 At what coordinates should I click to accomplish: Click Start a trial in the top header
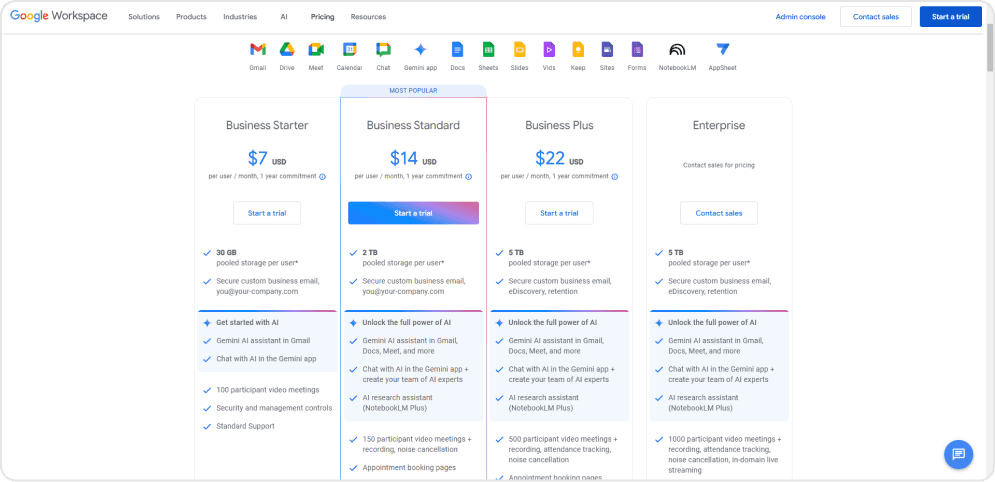tap(951, 16)
